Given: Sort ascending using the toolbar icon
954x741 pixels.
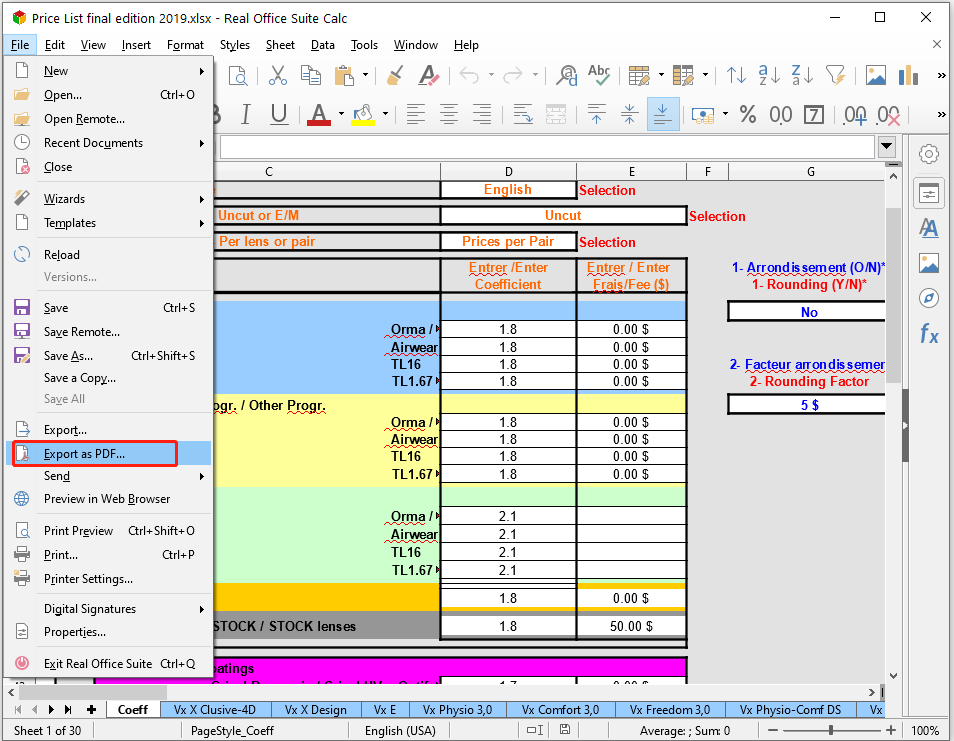Looking at the screenshot, I should (769, 76).
